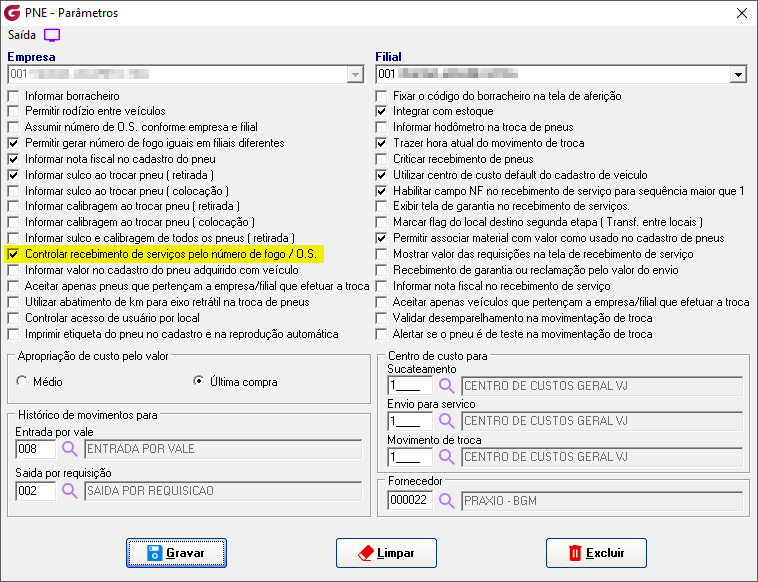
Task: Enable Validar desemparelhamento na movimentação de troca
Action: click(381, 318)
